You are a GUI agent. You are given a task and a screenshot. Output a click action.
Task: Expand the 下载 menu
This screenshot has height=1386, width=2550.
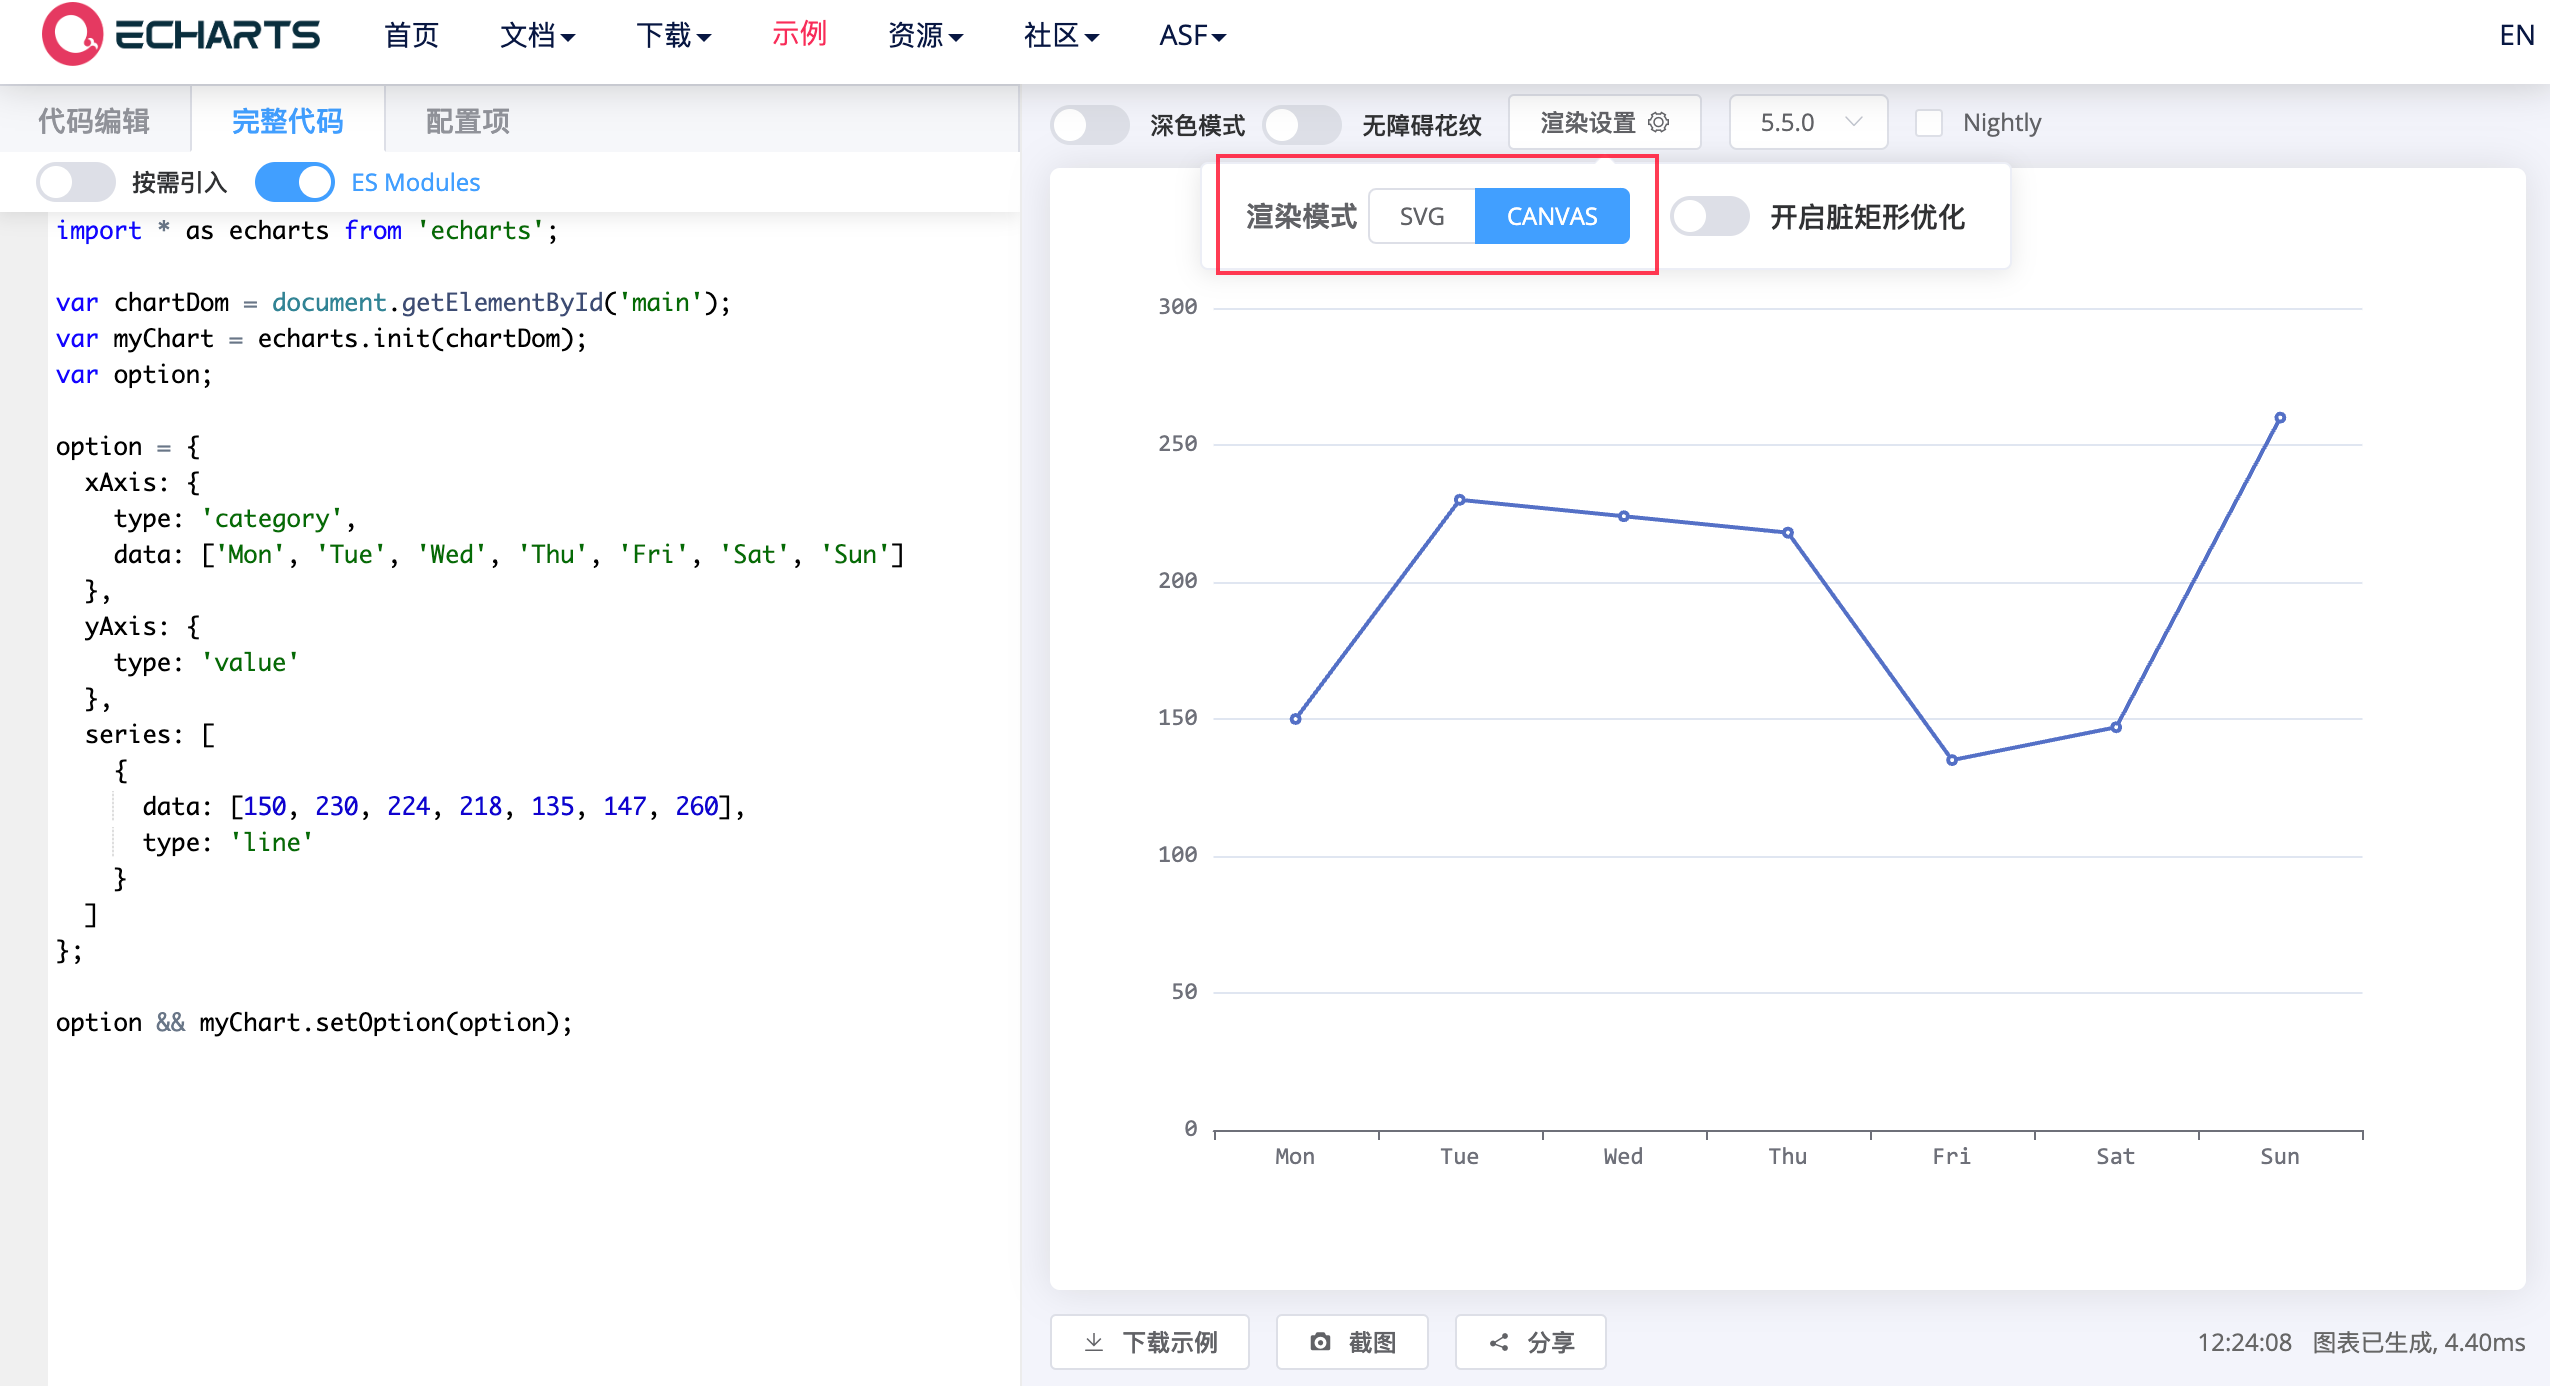[x=673, y=36]
